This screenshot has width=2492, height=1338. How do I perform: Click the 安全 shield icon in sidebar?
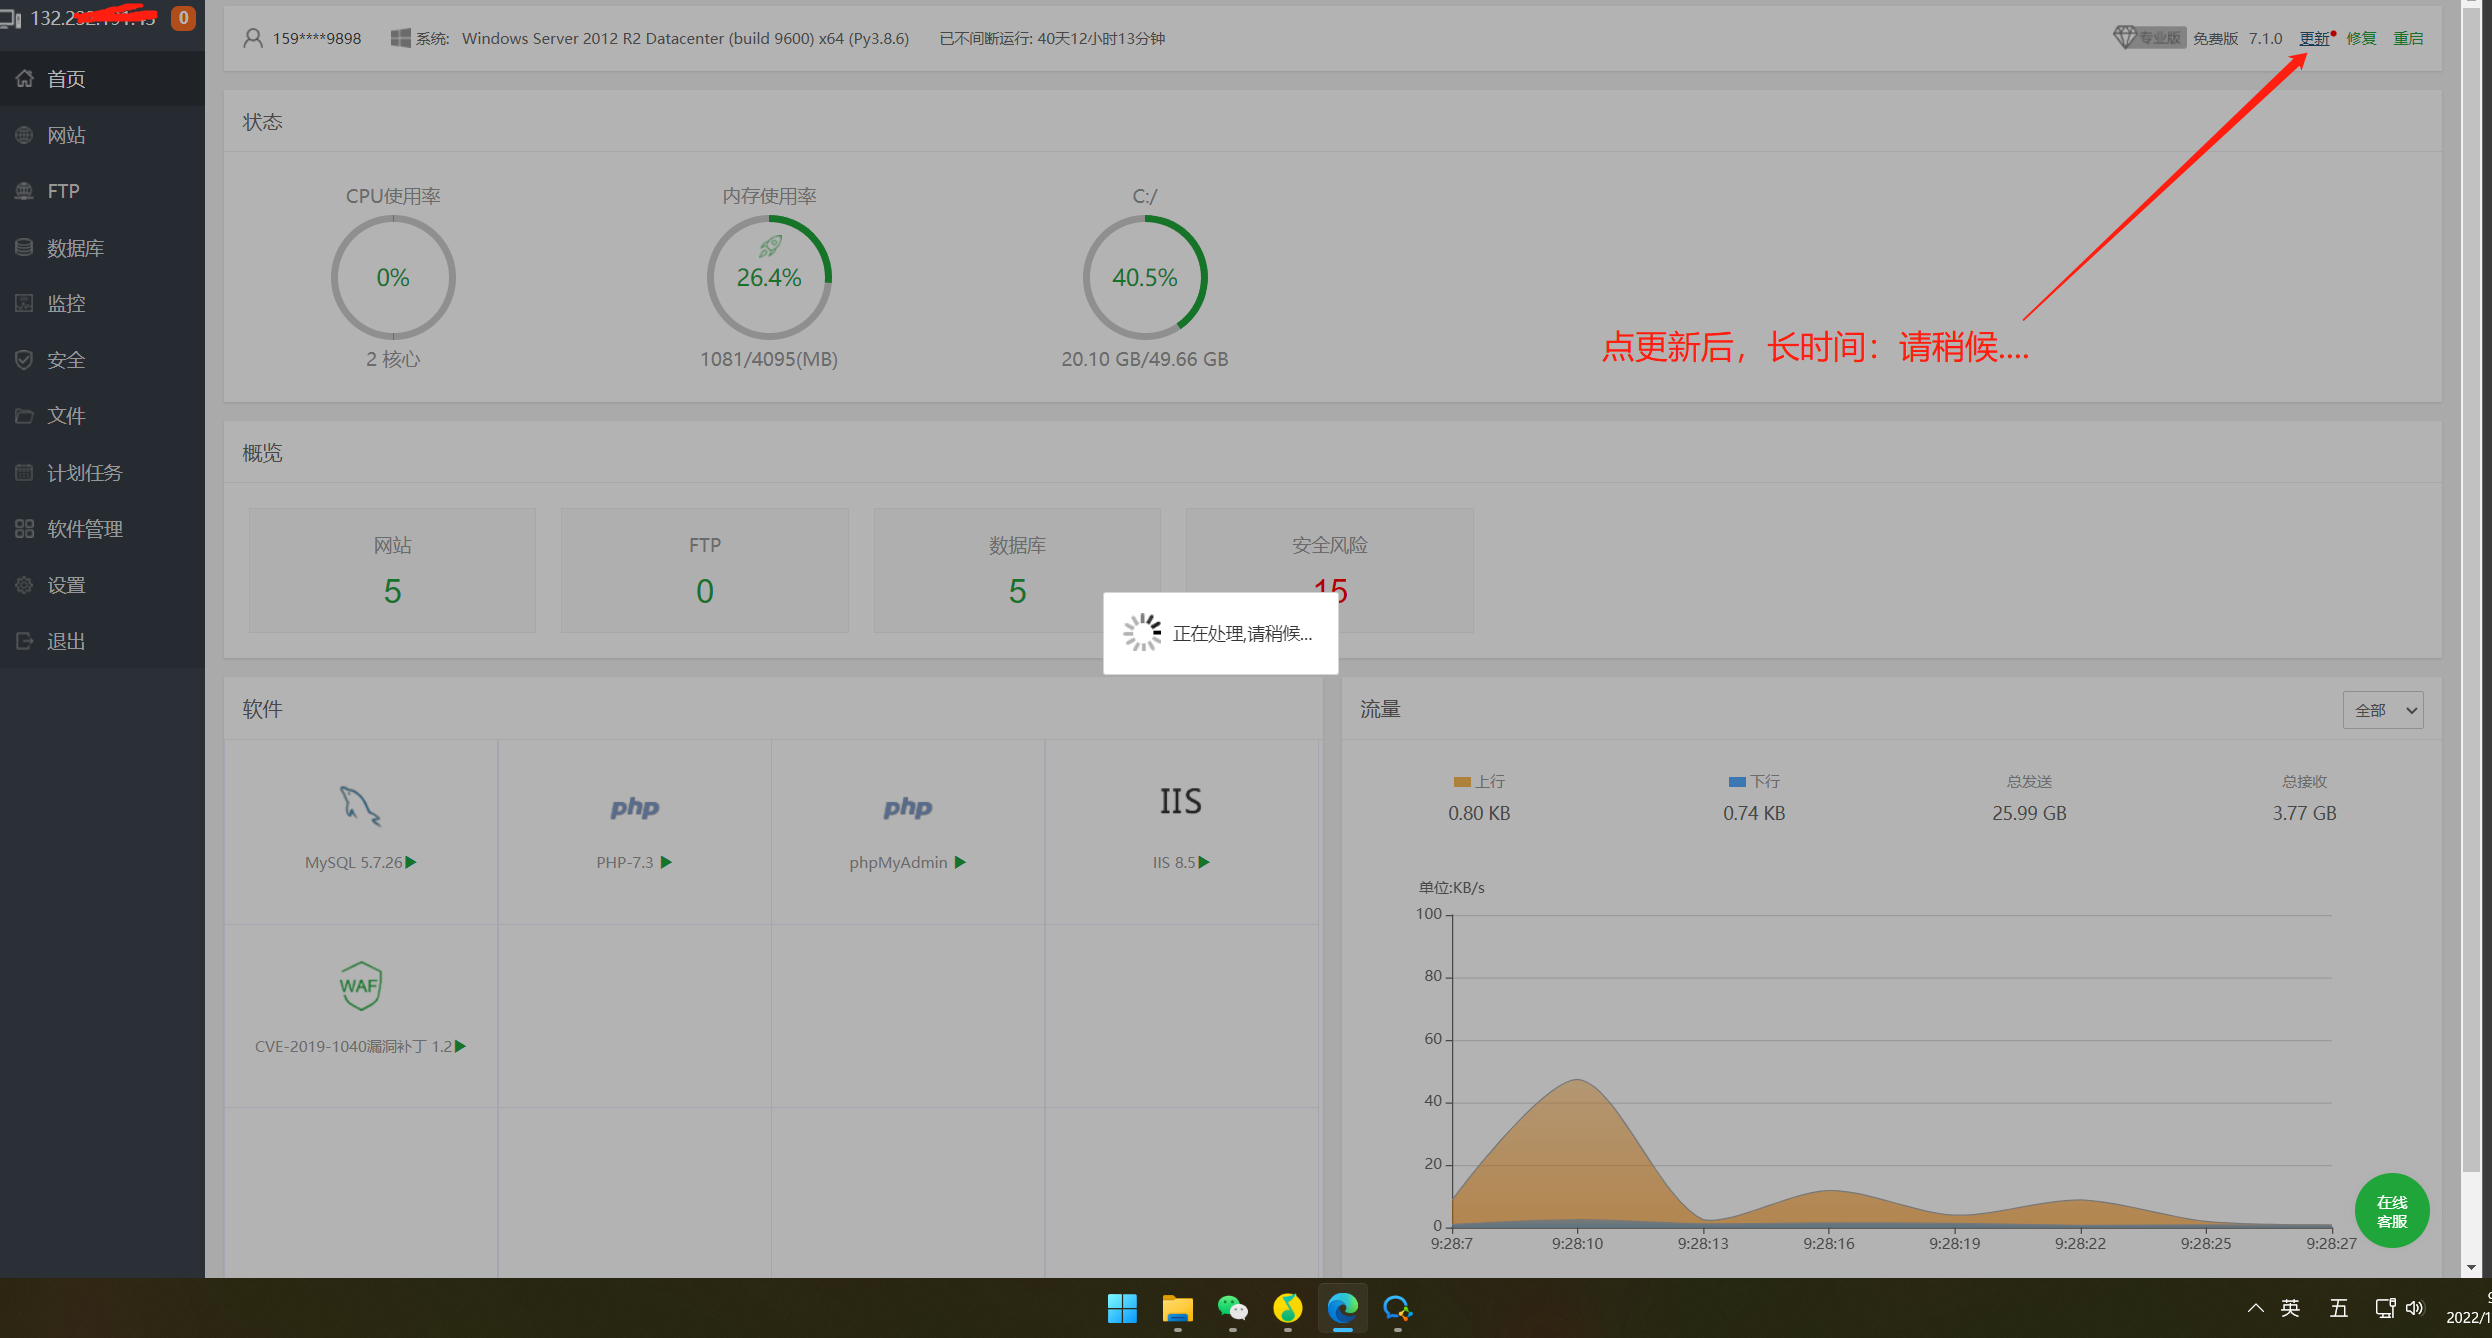(x=25, y=359)
